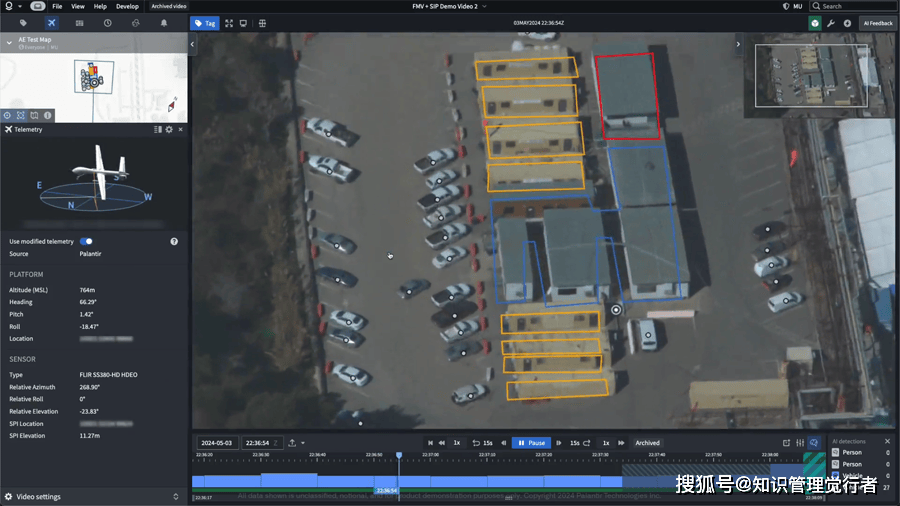Open the bell notifications panel

(162, 22)
